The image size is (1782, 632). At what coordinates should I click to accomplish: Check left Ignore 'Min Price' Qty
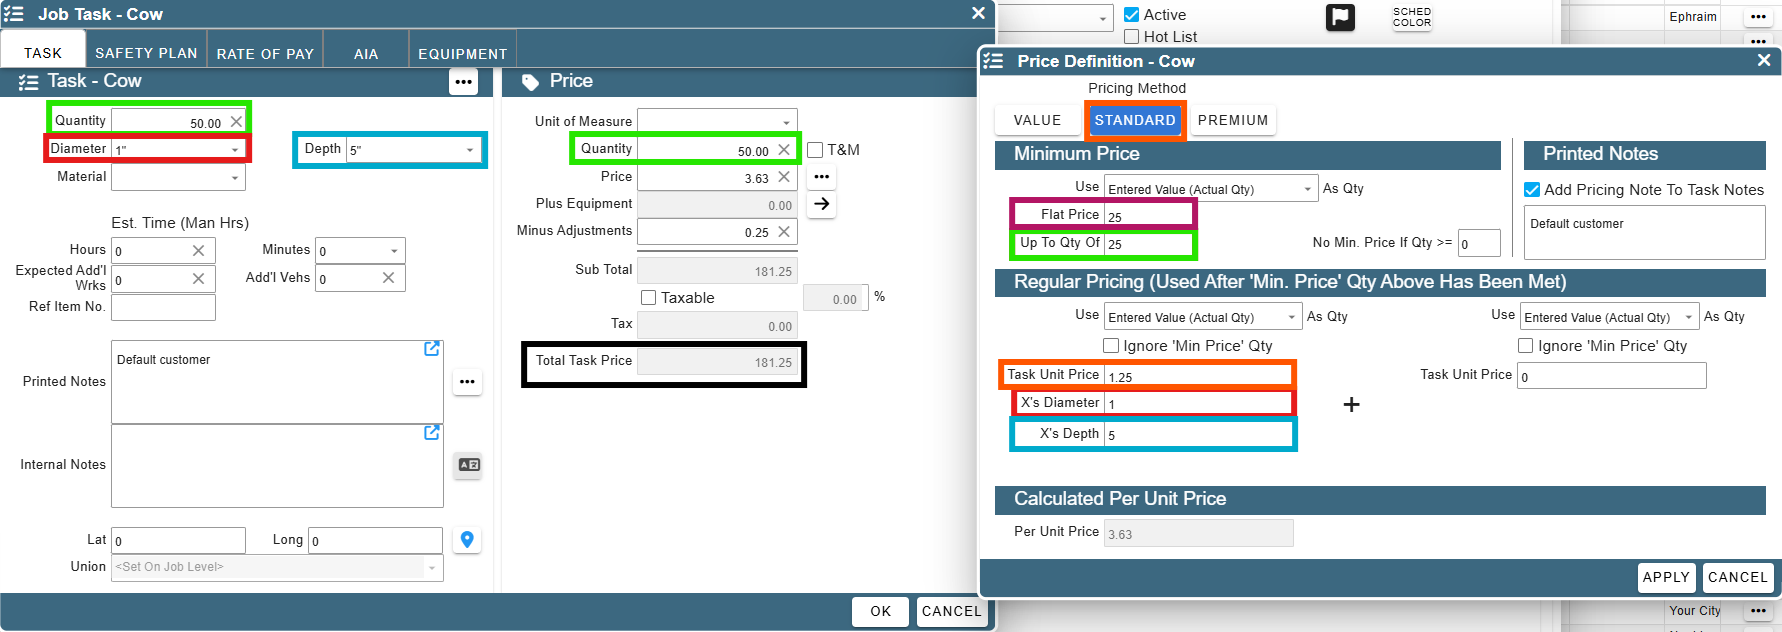[x=1111, y=346]
